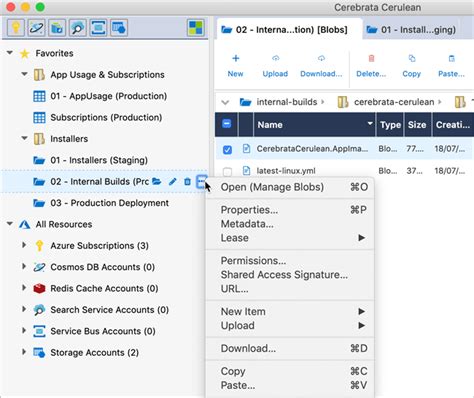Expand Storage Accounts (2)
474x398 pixels.
(x=24, y=352)
